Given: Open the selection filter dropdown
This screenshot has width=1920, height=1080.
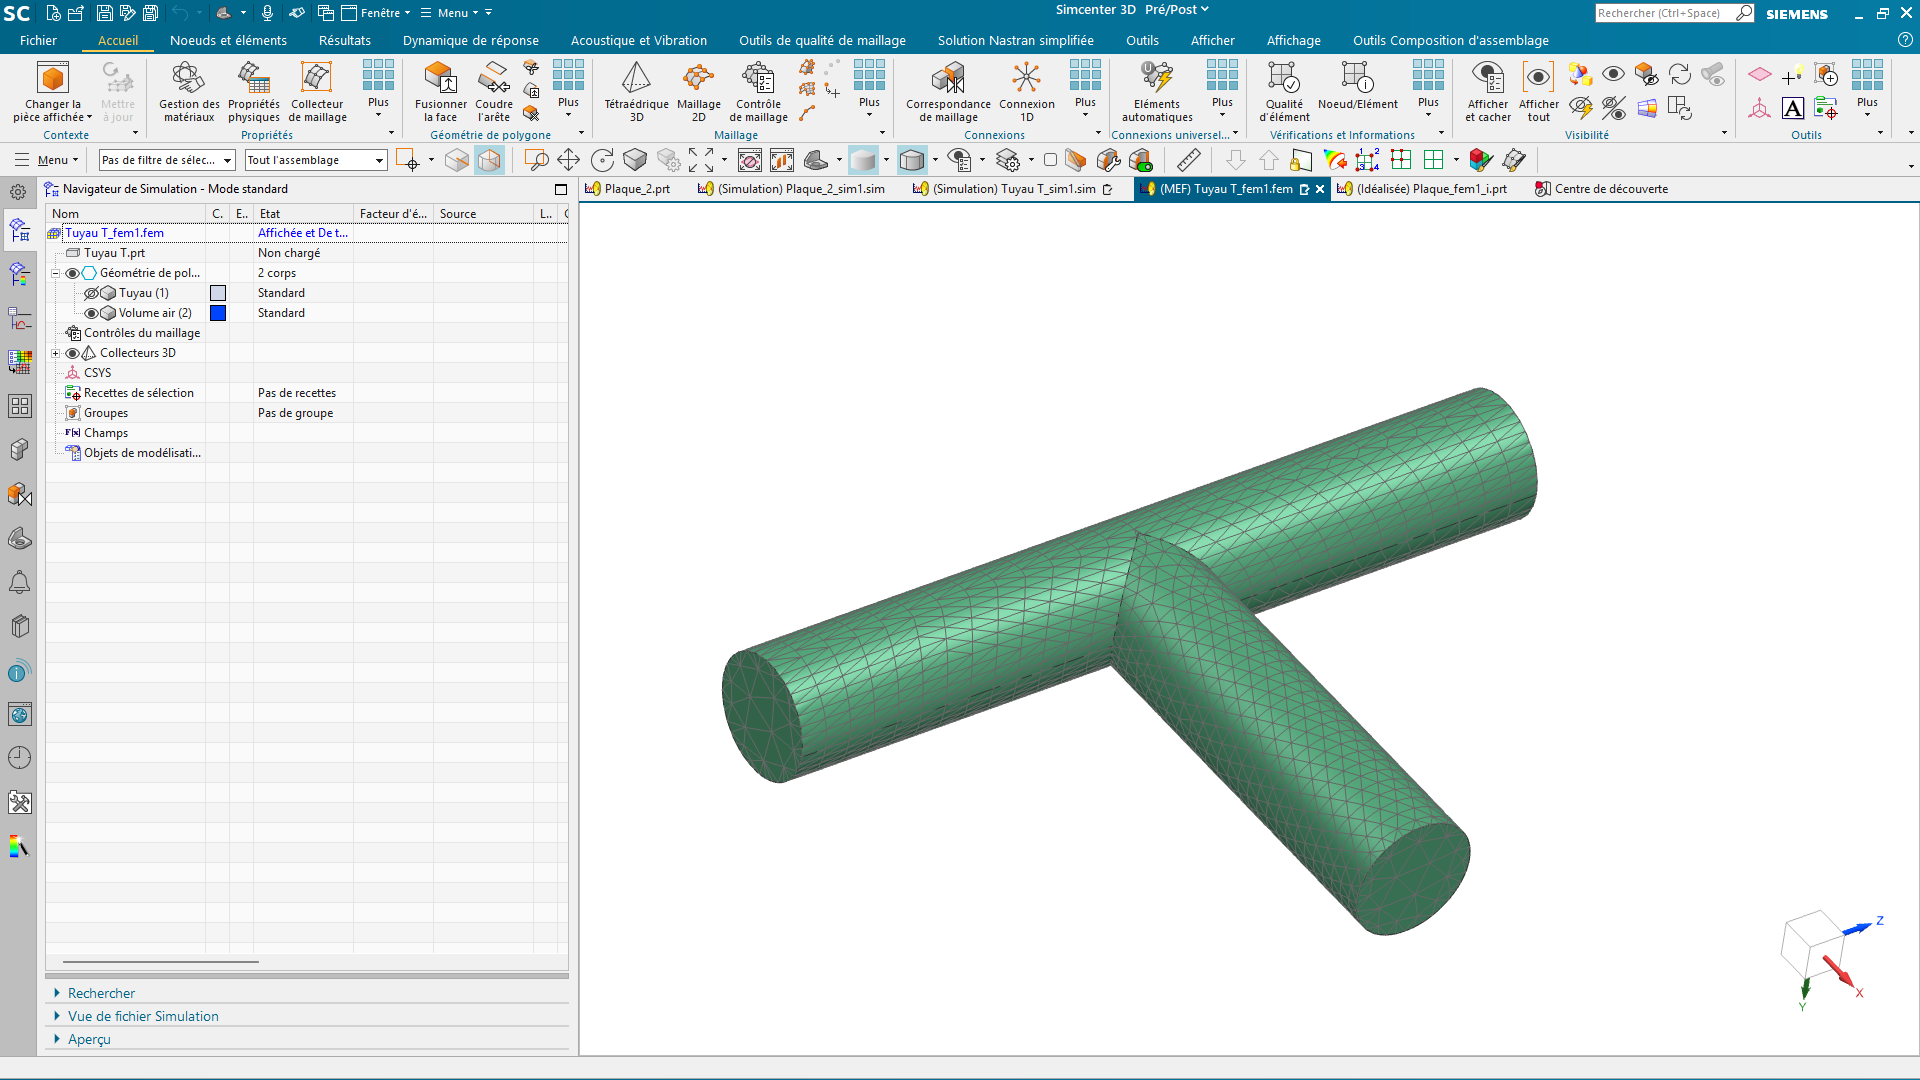Looking at the screenshot, I should [166, 160].
